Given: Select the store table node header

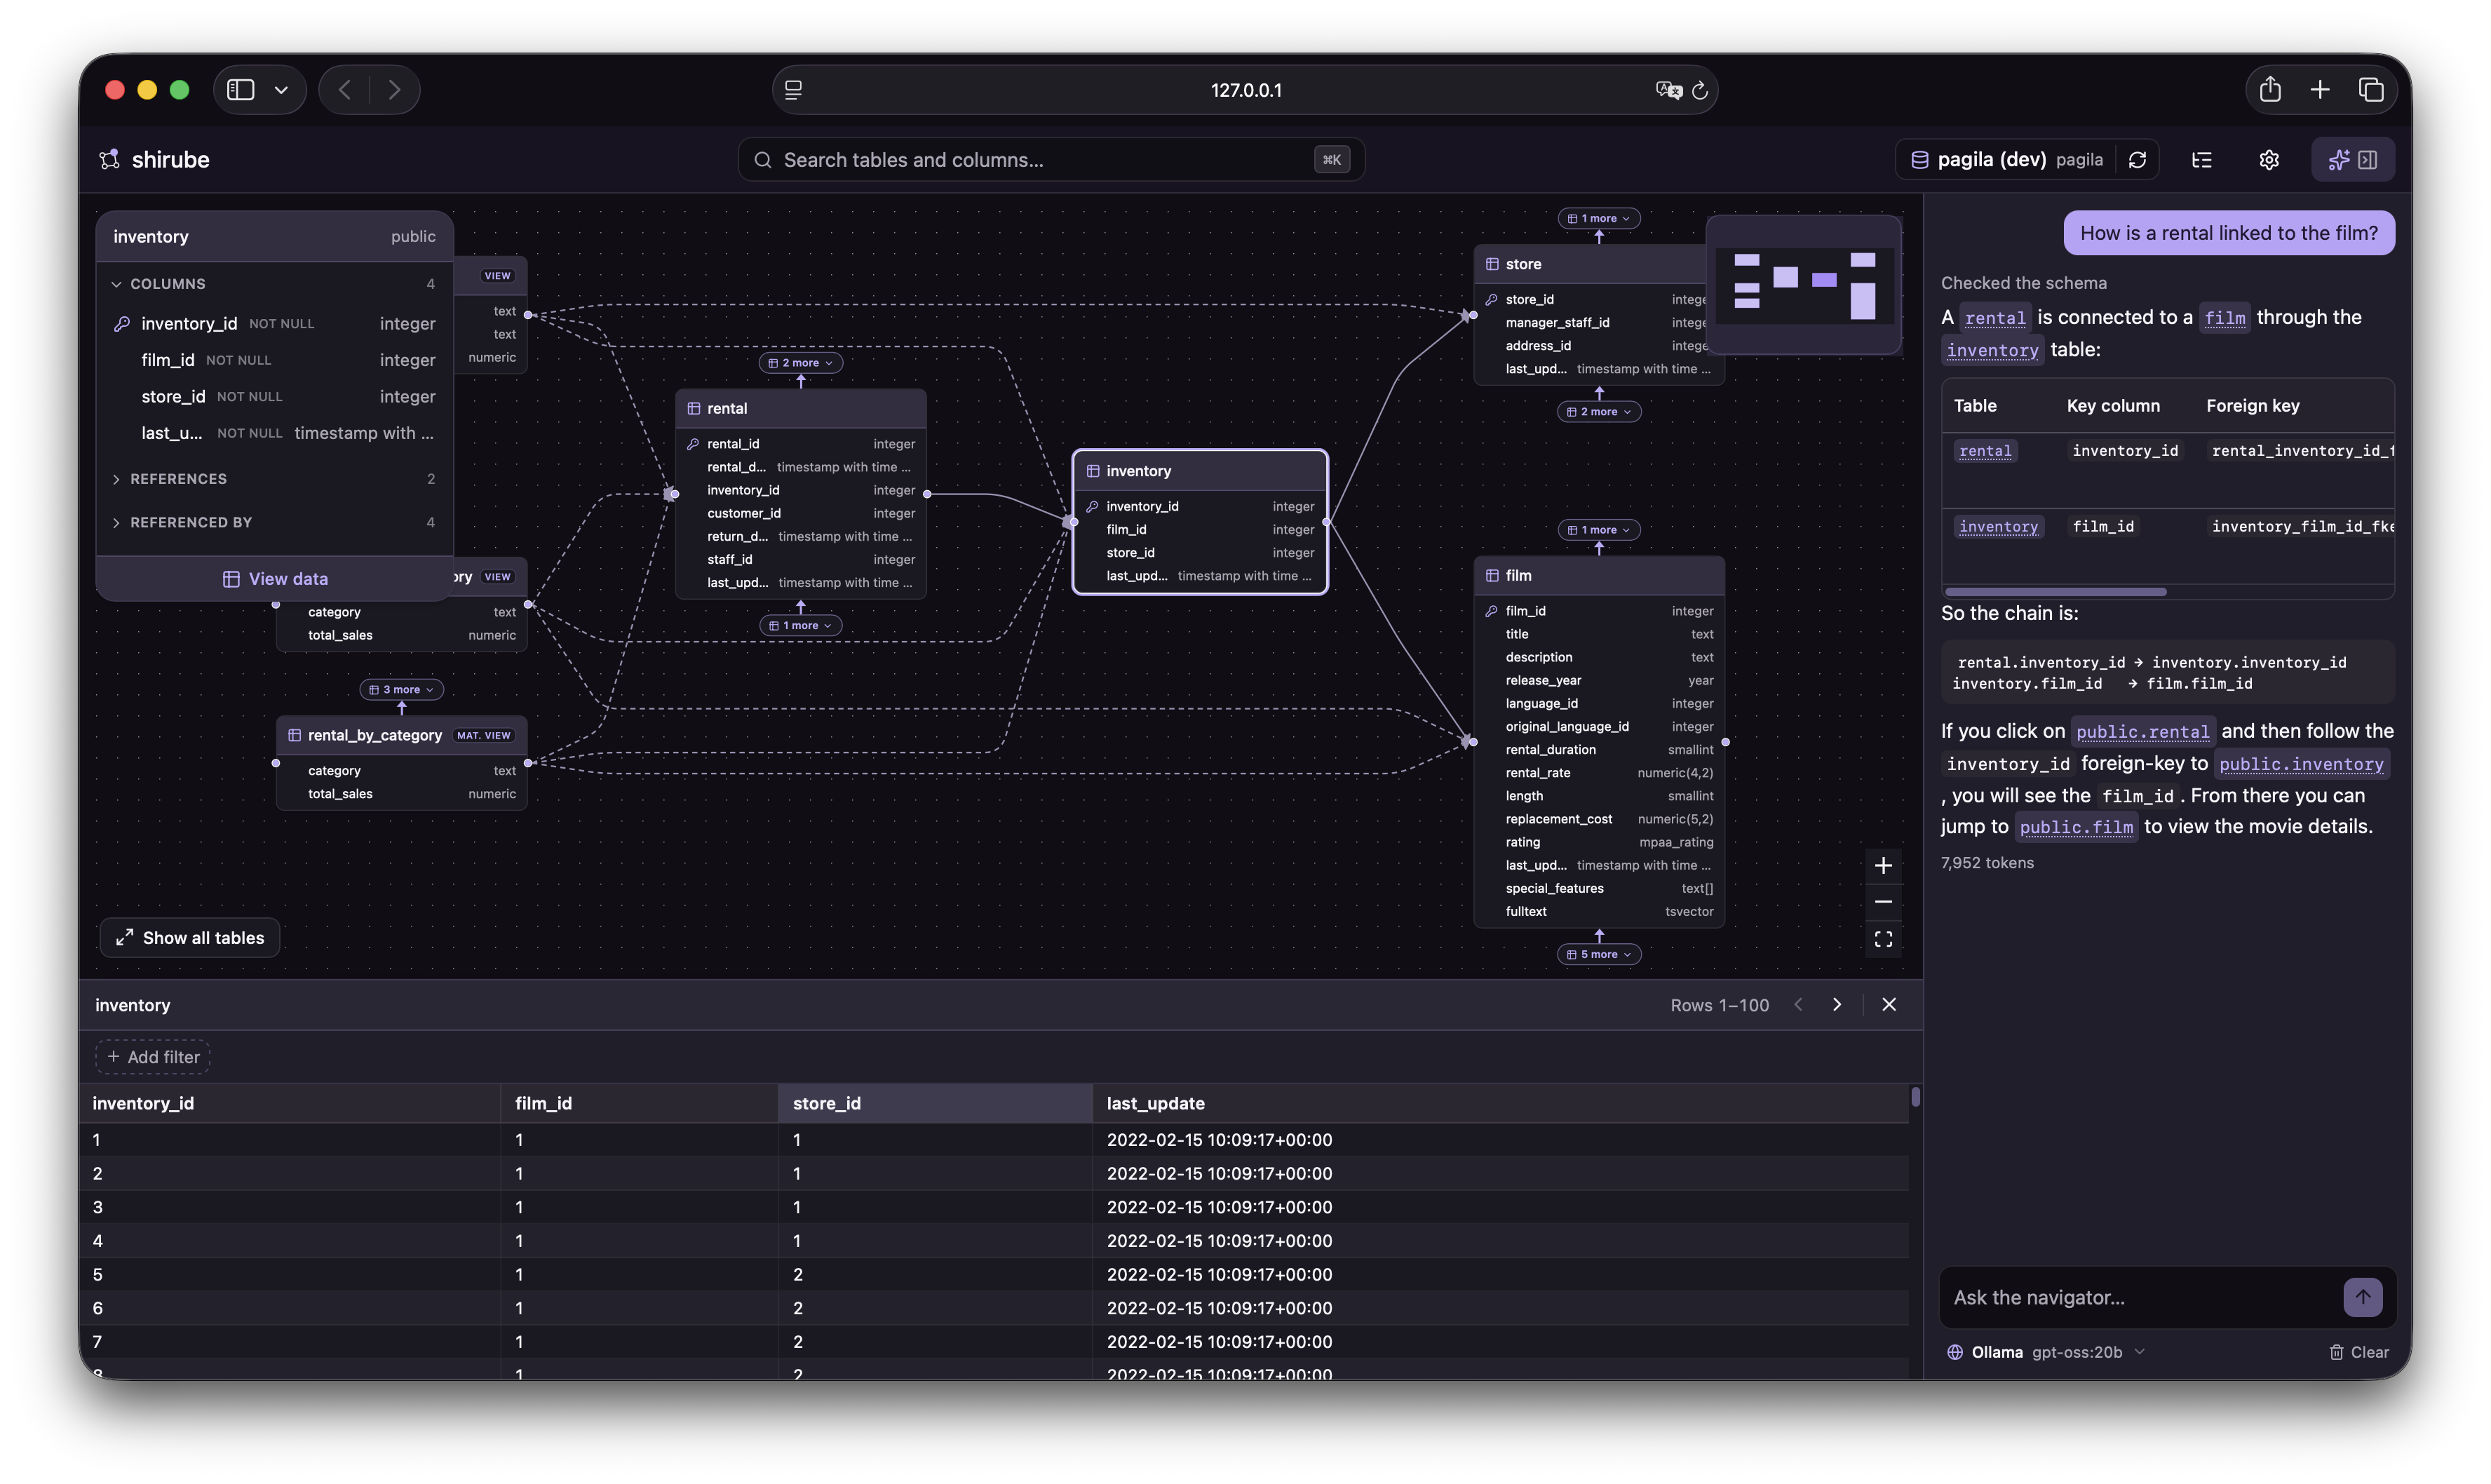Looking at the screenshot, I should click(x=1590, y=265).
